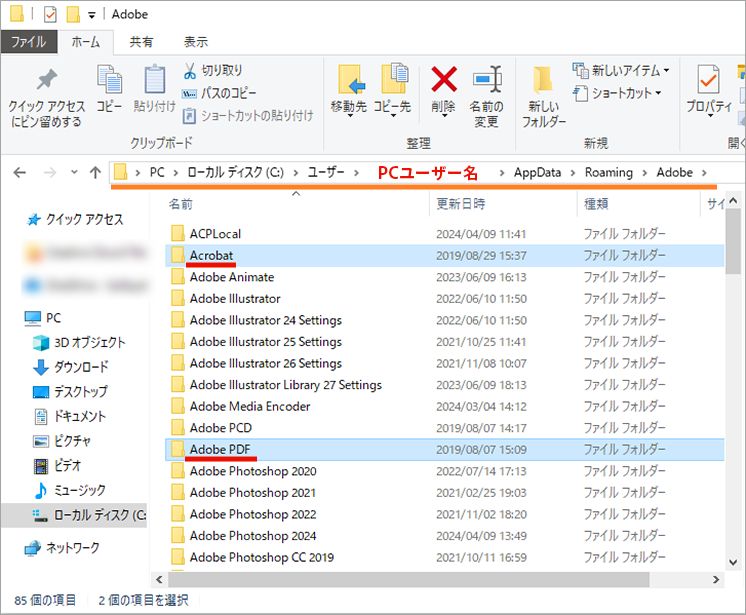746x615 pixels.
Task: Select the Cut scissors command
Action: pos(213,70)
